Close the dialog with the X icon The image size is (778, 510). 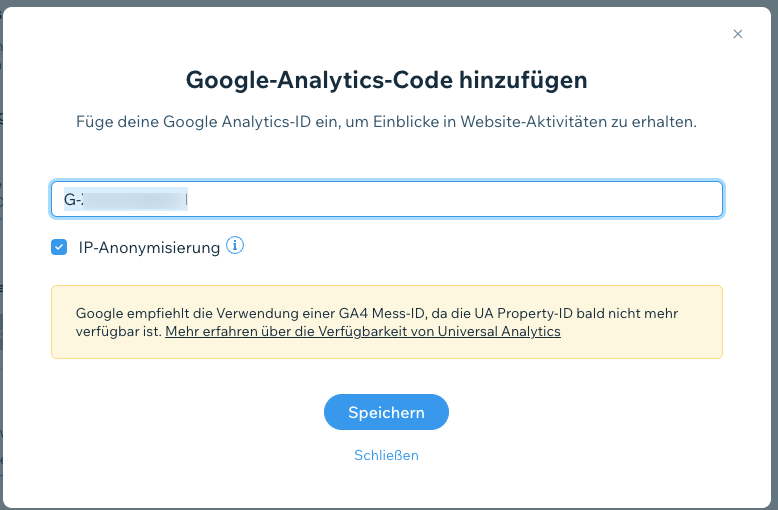pyautogui.click(x=738, y=34)
